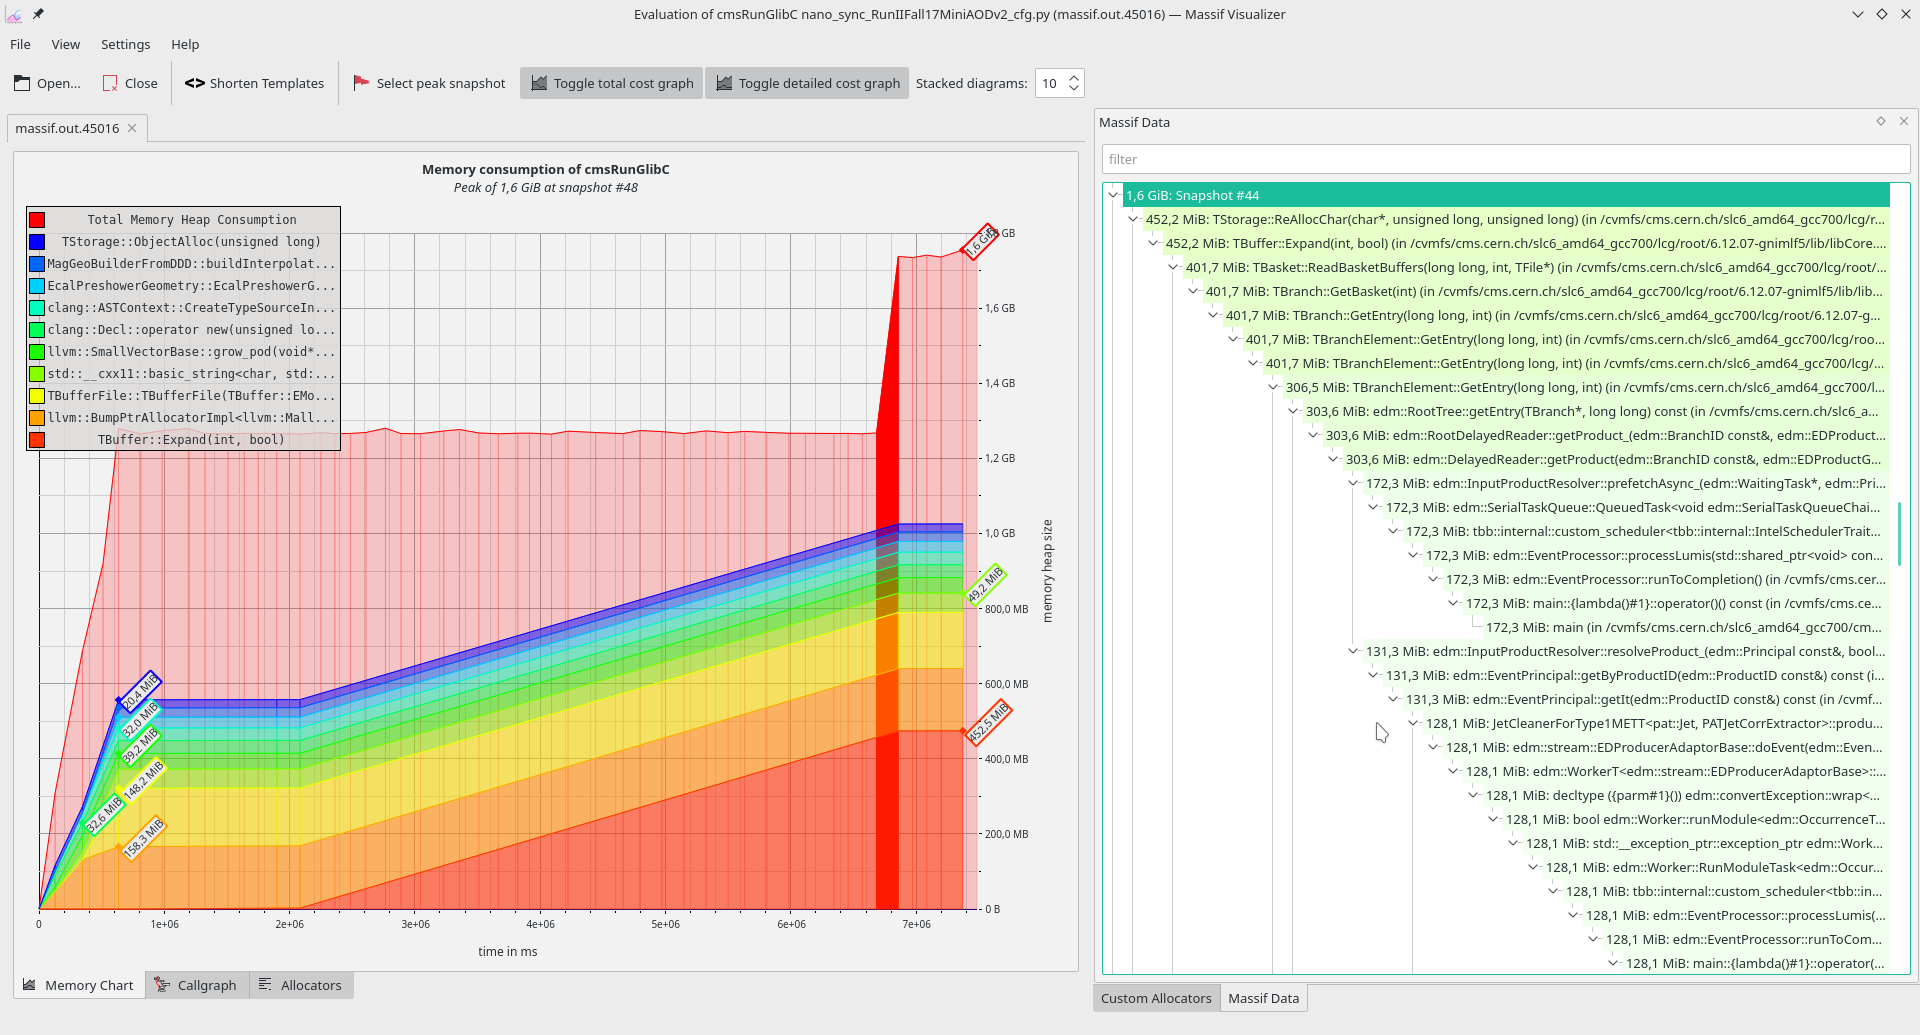Open the View menu

click(x=66, y=44)
